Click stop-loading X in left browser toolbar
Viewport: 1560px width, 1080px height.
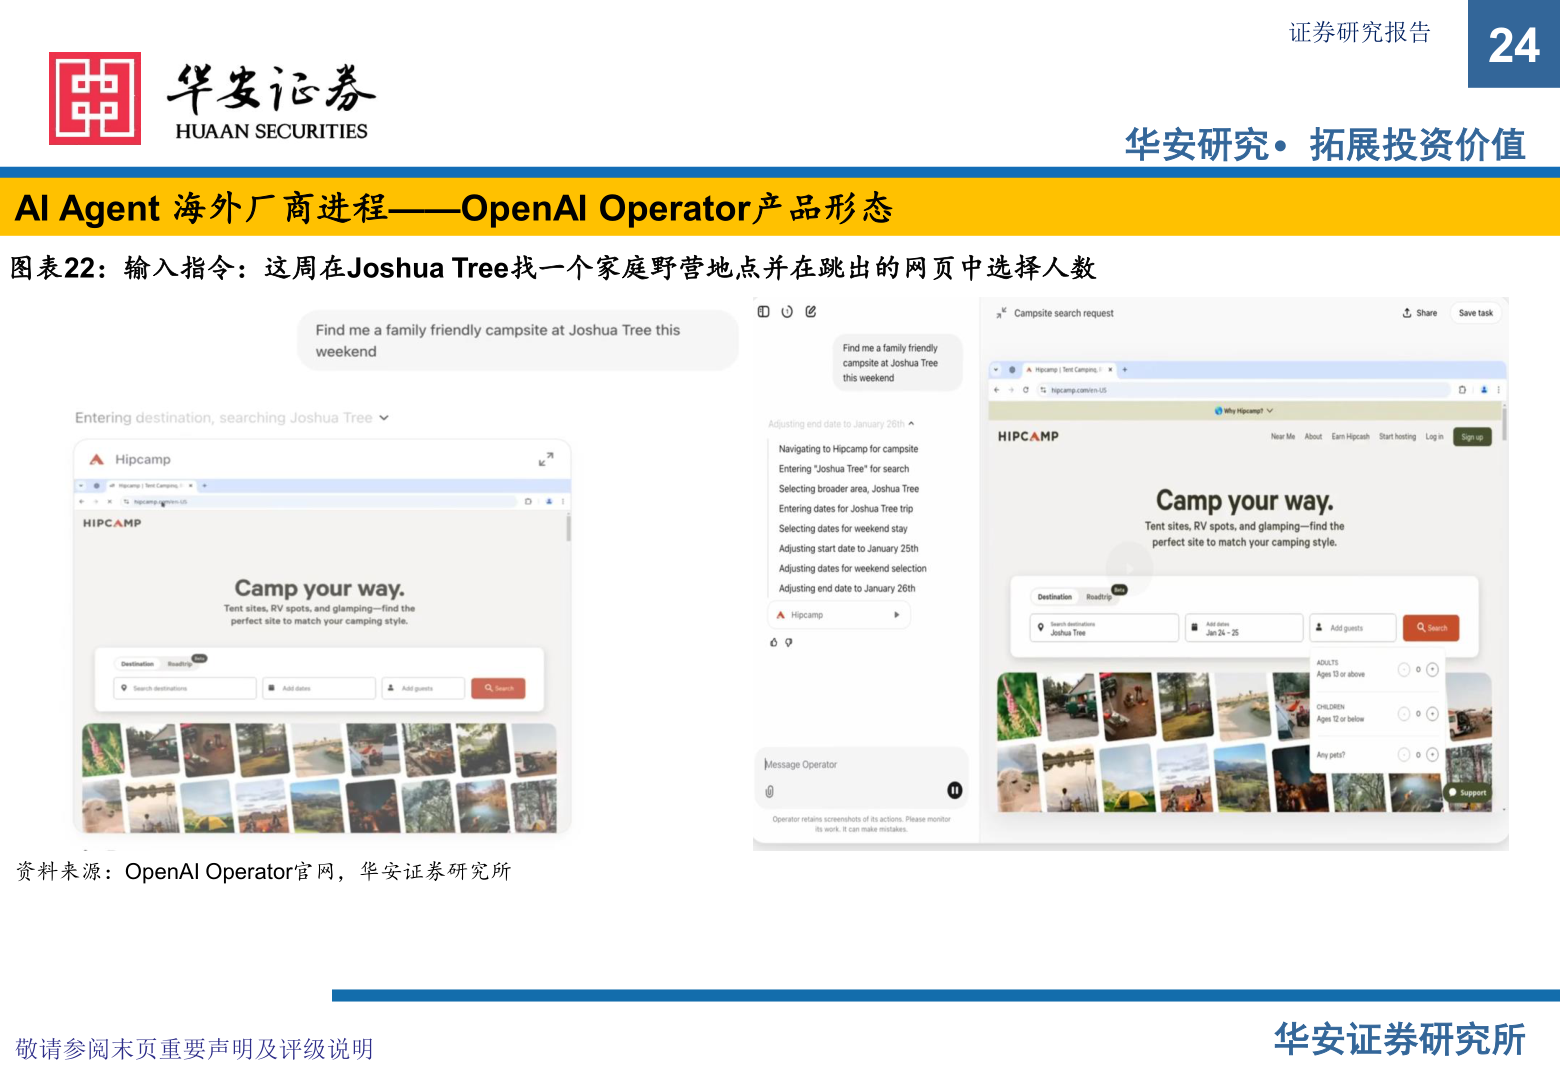coord(110,501)
